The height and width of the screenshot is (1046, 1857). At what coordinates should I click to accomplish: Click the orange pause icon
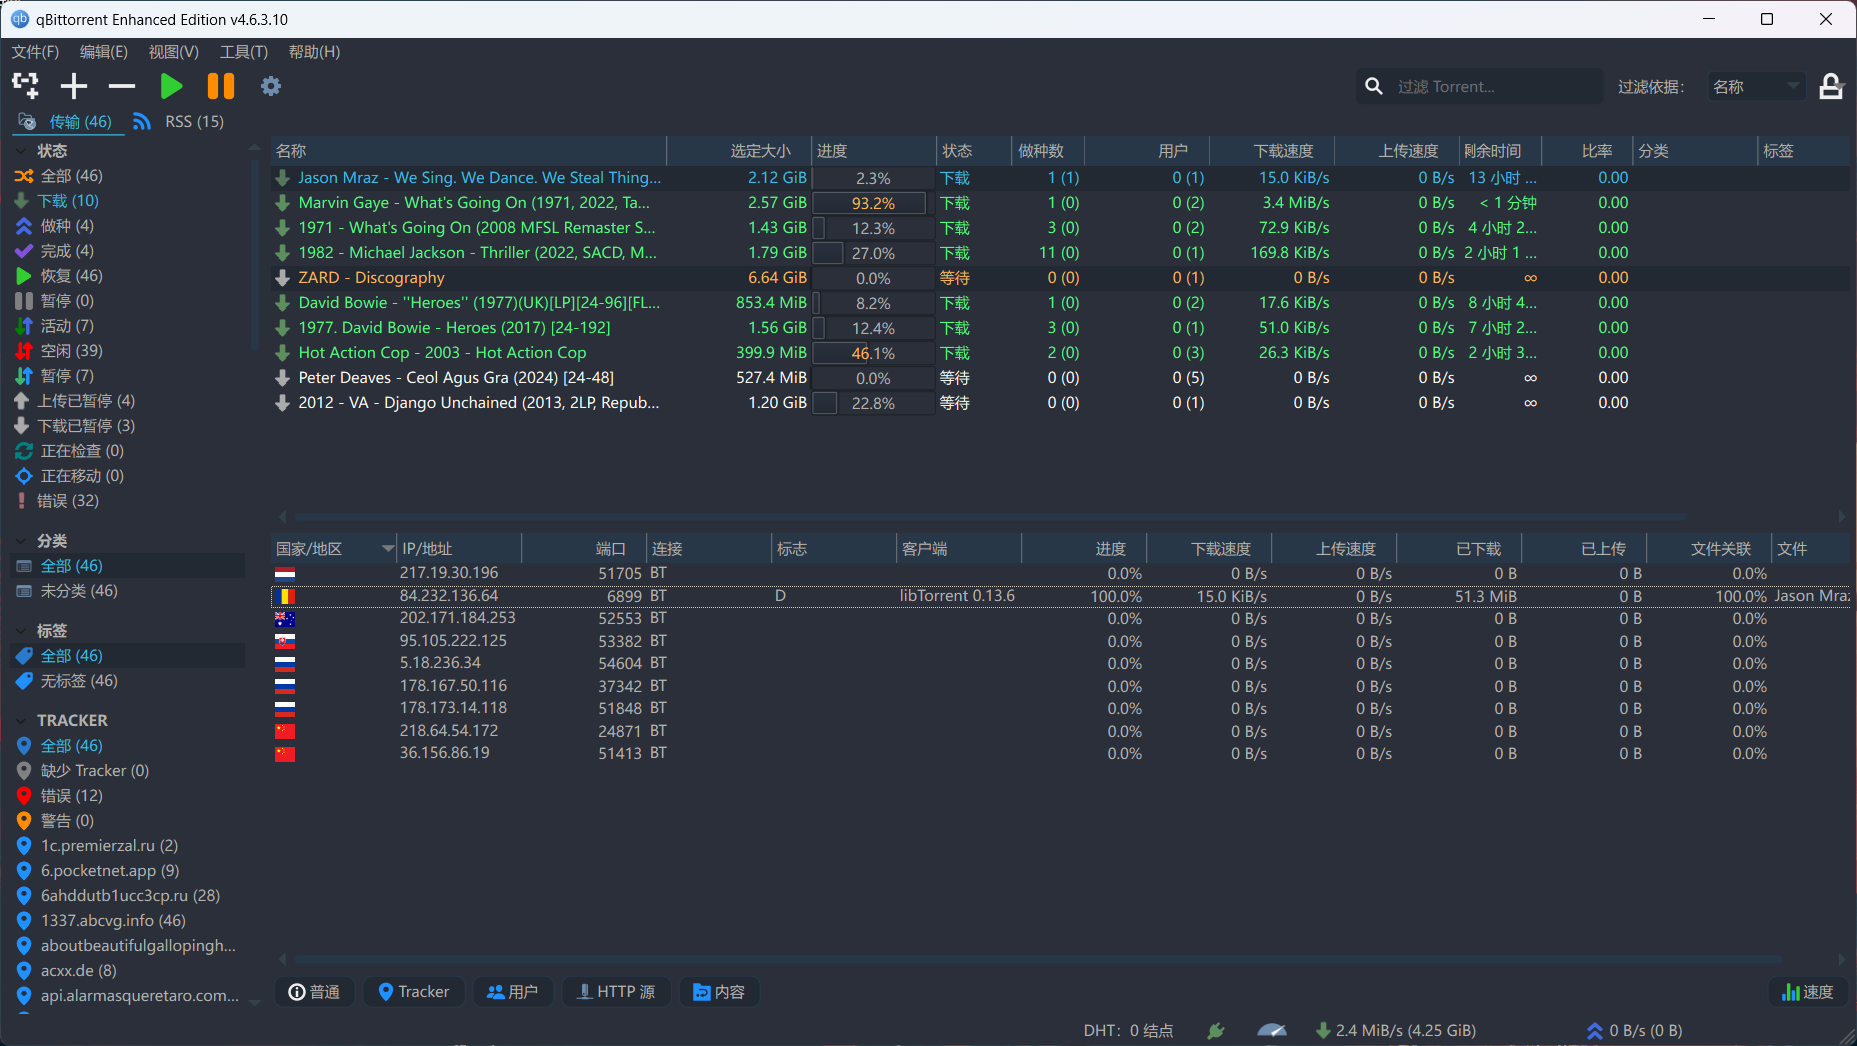[x=221, y=86]
